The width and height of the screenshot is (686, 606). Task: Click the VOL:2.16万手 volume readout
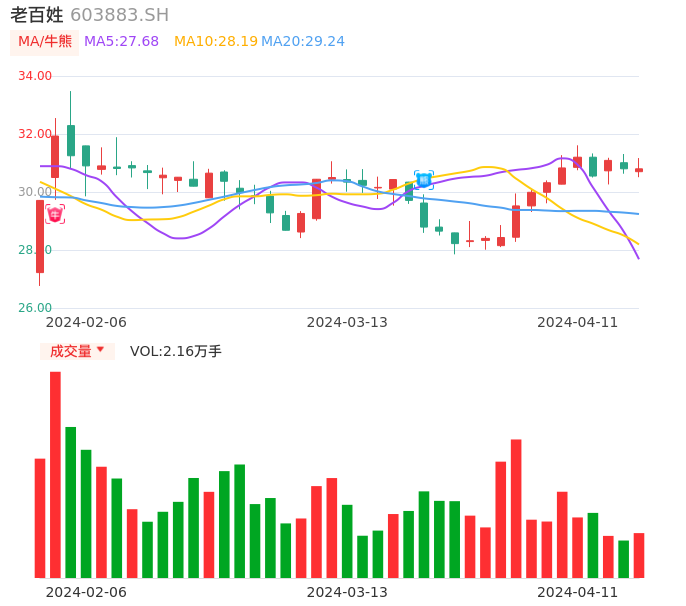[175, 351]
